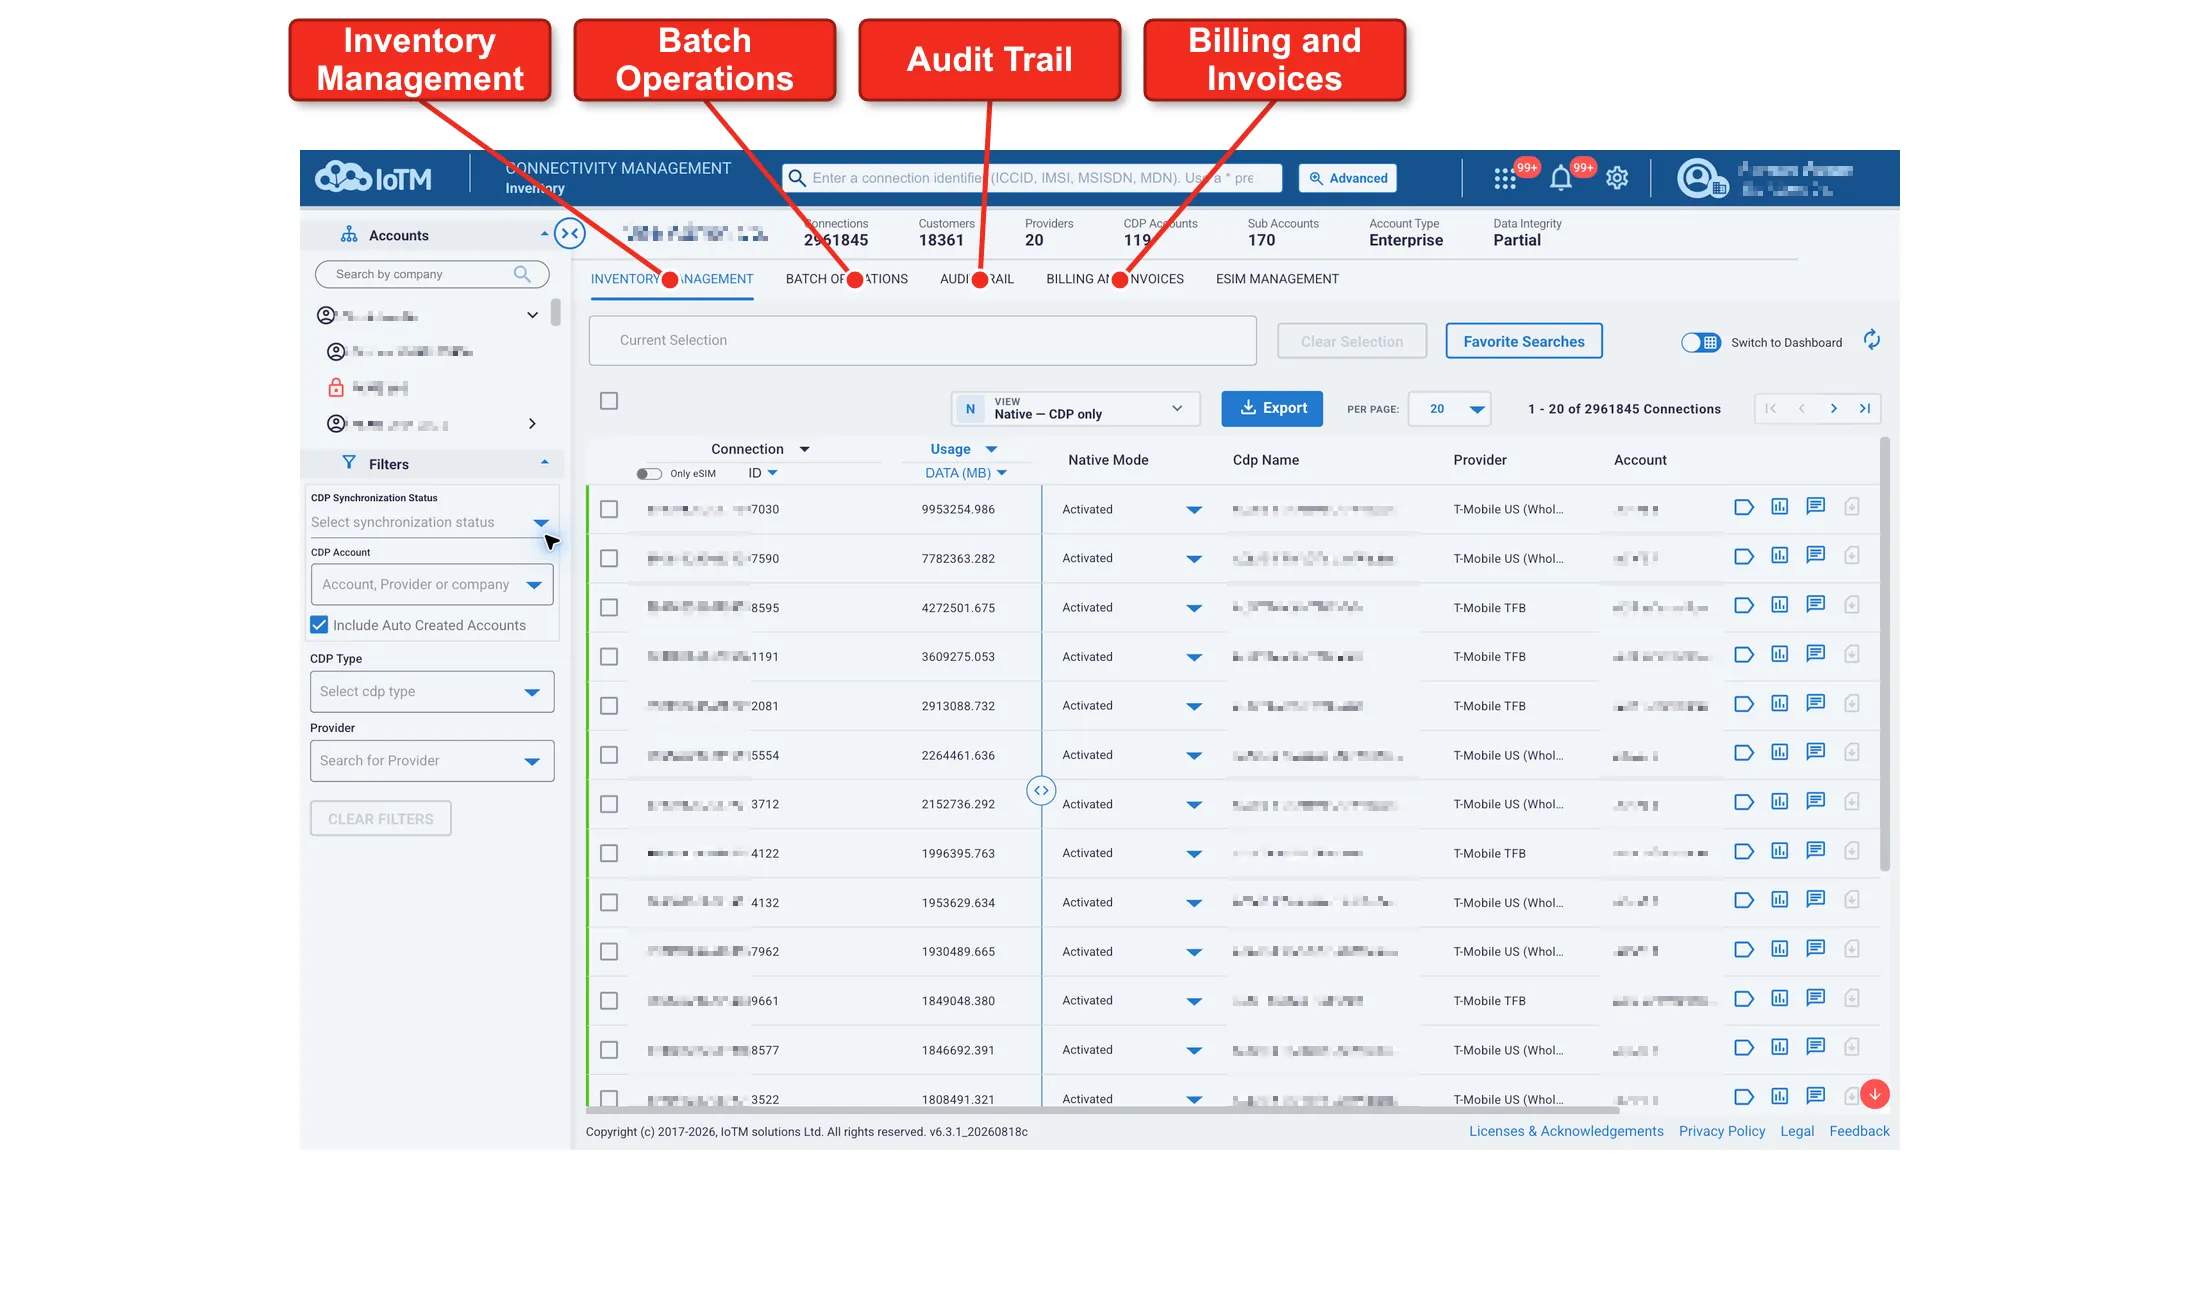Open the Select synchronization status dropdown
Screen dimensions: 2200x1300
431,522
